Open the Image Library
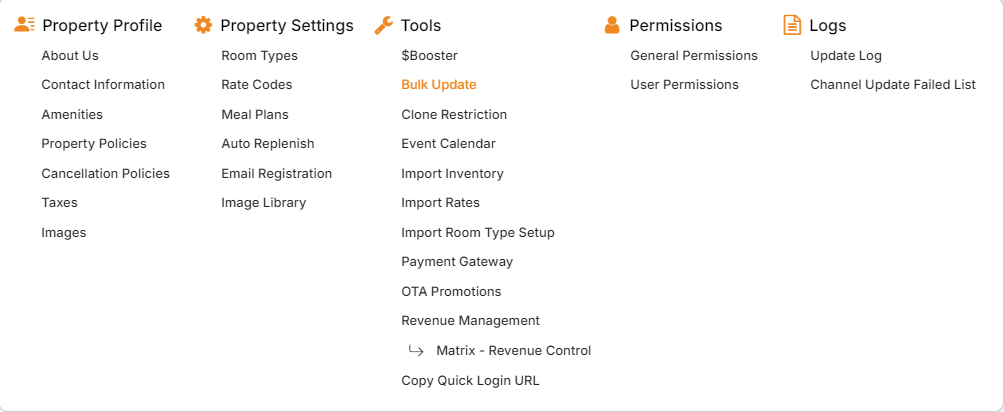Viewport: 1004px width, 412px height. pyautogui.click(x=263, y=203)
